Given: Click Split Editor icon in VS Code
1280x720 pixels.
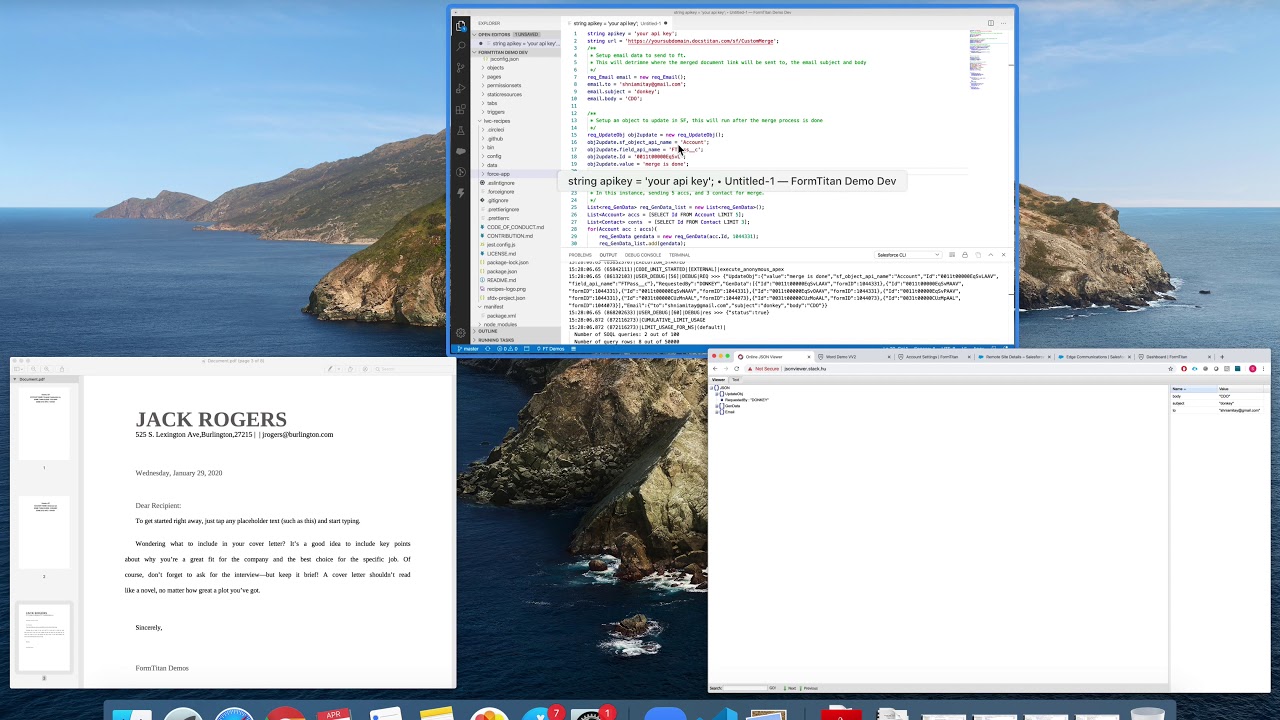Looking at the screenshot, I should point(991,23).
